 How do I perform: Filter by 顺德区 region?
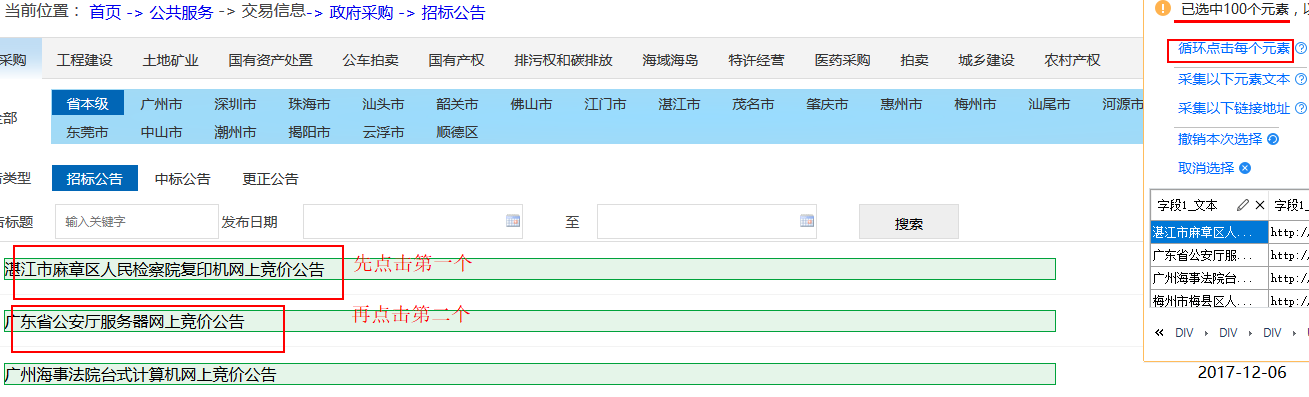click(457, 132)
